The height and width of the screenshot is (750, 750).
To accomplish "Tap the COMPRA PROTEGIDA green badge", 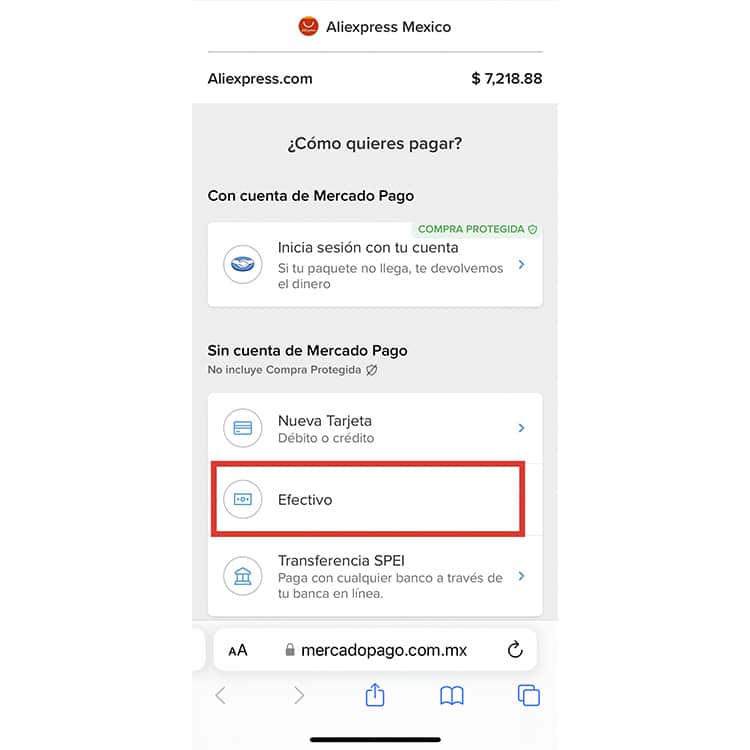I will (477, 230).
